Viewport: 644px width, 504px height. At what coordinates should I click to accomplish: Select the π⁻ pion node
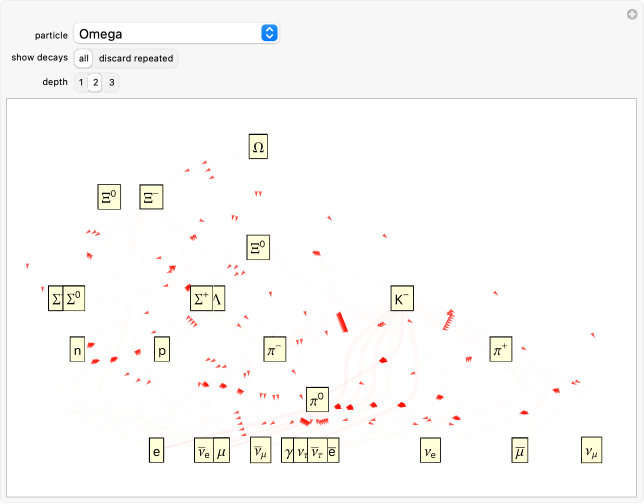click(275, 349)
